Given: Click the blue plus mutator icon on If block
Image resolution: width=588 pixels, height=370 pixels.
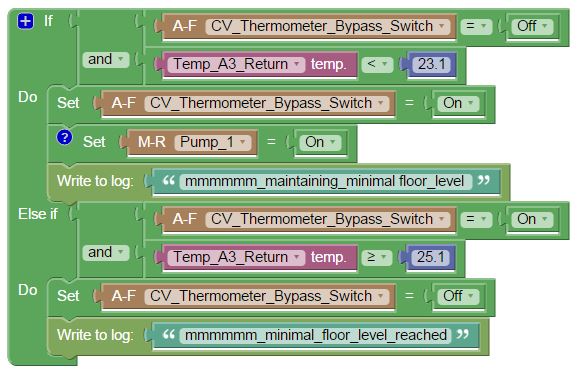Looking at the screenshot, I should tap(25, 21).
